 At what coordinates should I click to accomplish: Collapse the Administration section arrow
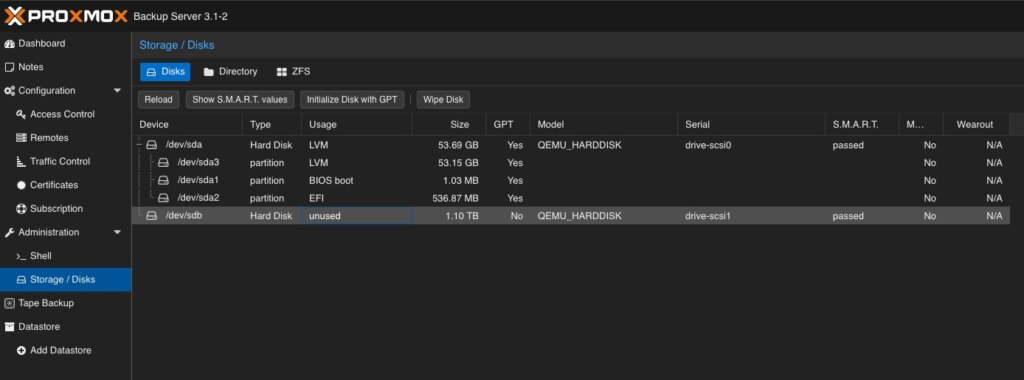[x=118, y=232]
